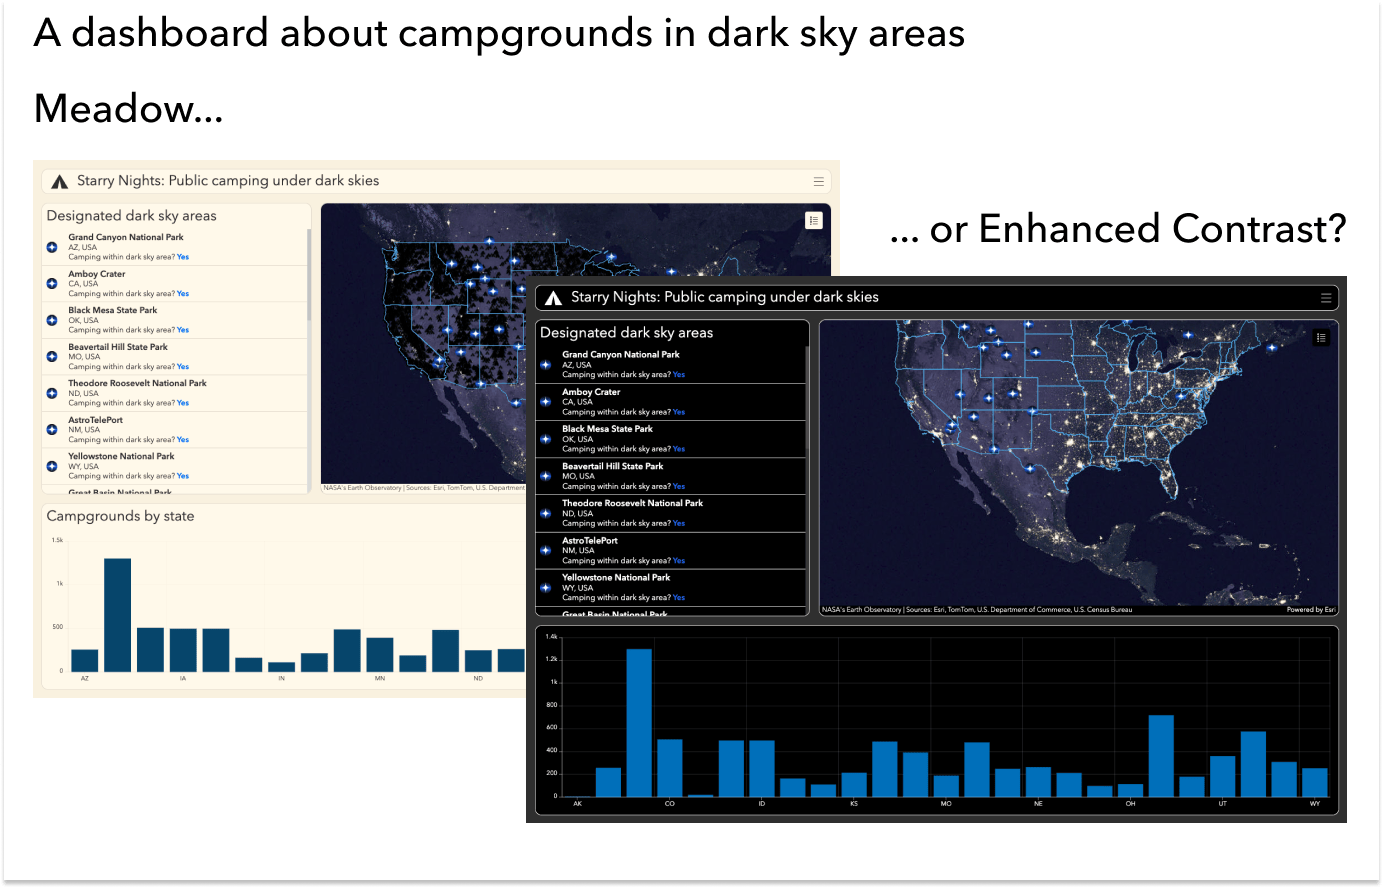The height and width of the screenshot is (888, 1383).
Task: Select Theodore Roosevelt National Park in the dark list
Action: (671, 513)
